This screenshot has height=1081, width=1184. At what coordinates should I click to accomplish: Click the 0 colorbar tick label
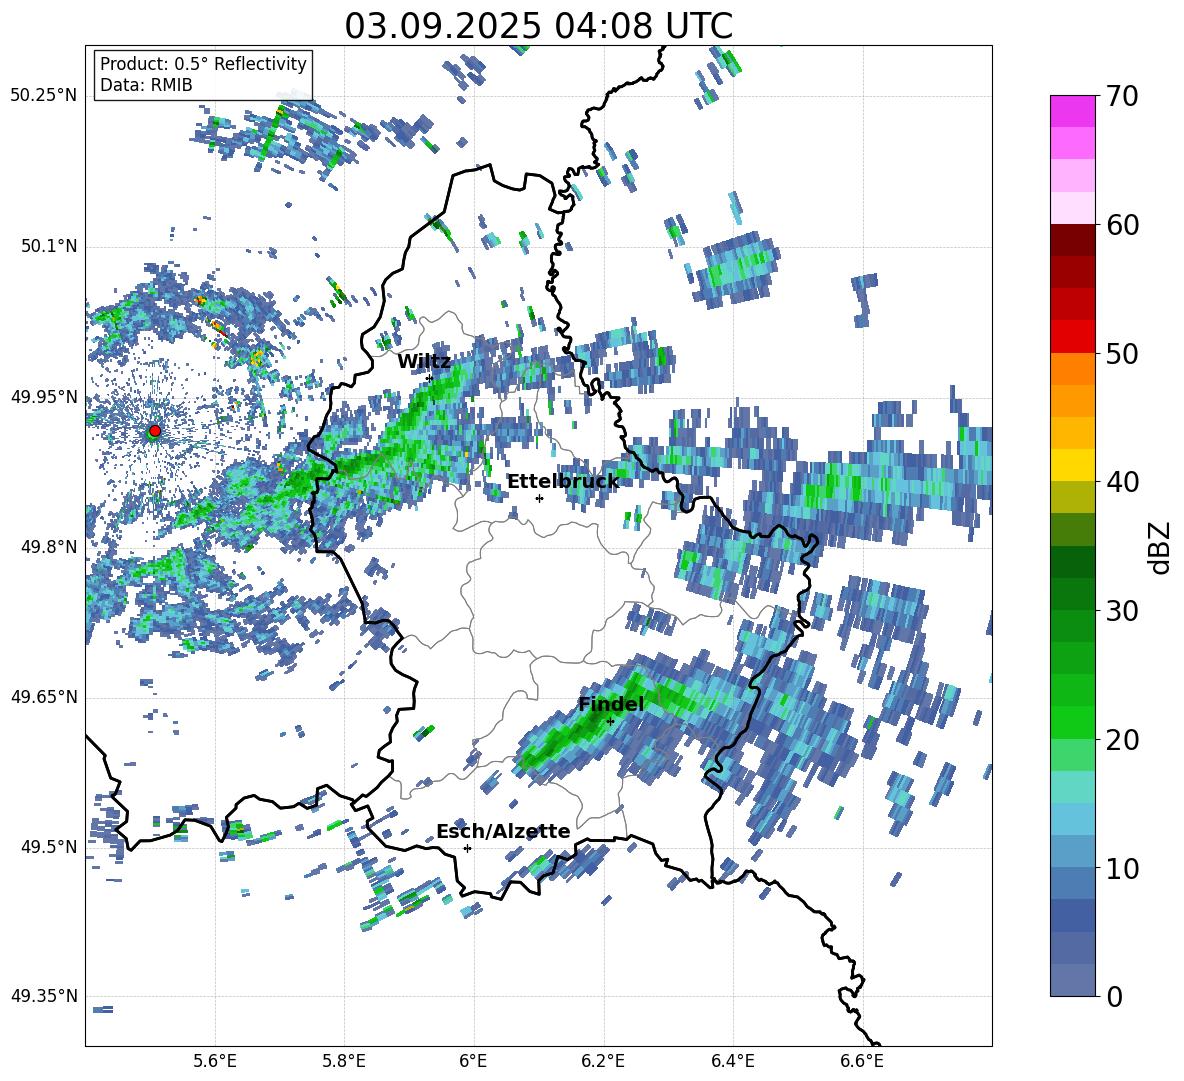click(1114, 996)
